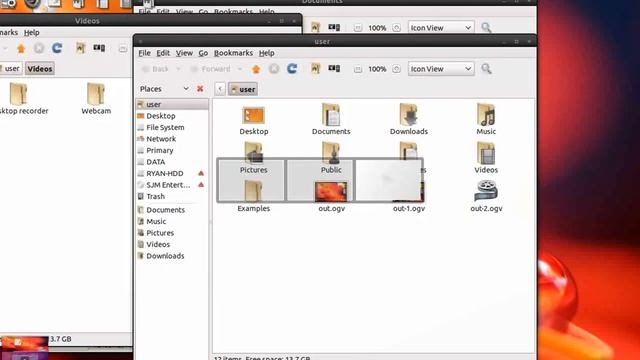
Task: Click the 100% zoom level in user window
Action: point(377,69)
